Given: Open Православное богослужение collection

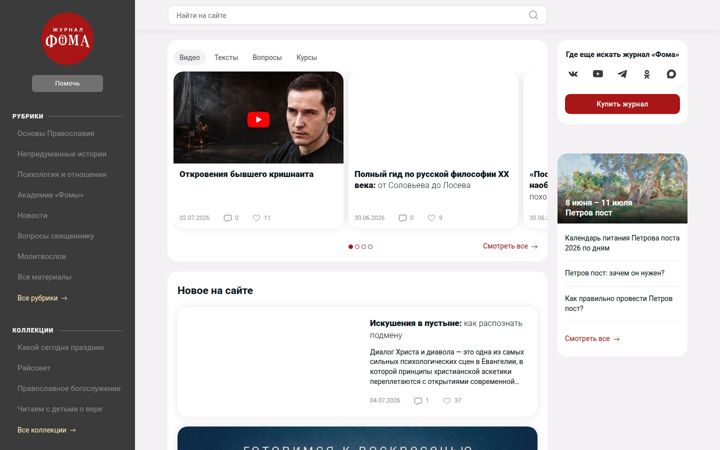Looking at the screenshot, I should click(69, 388).
